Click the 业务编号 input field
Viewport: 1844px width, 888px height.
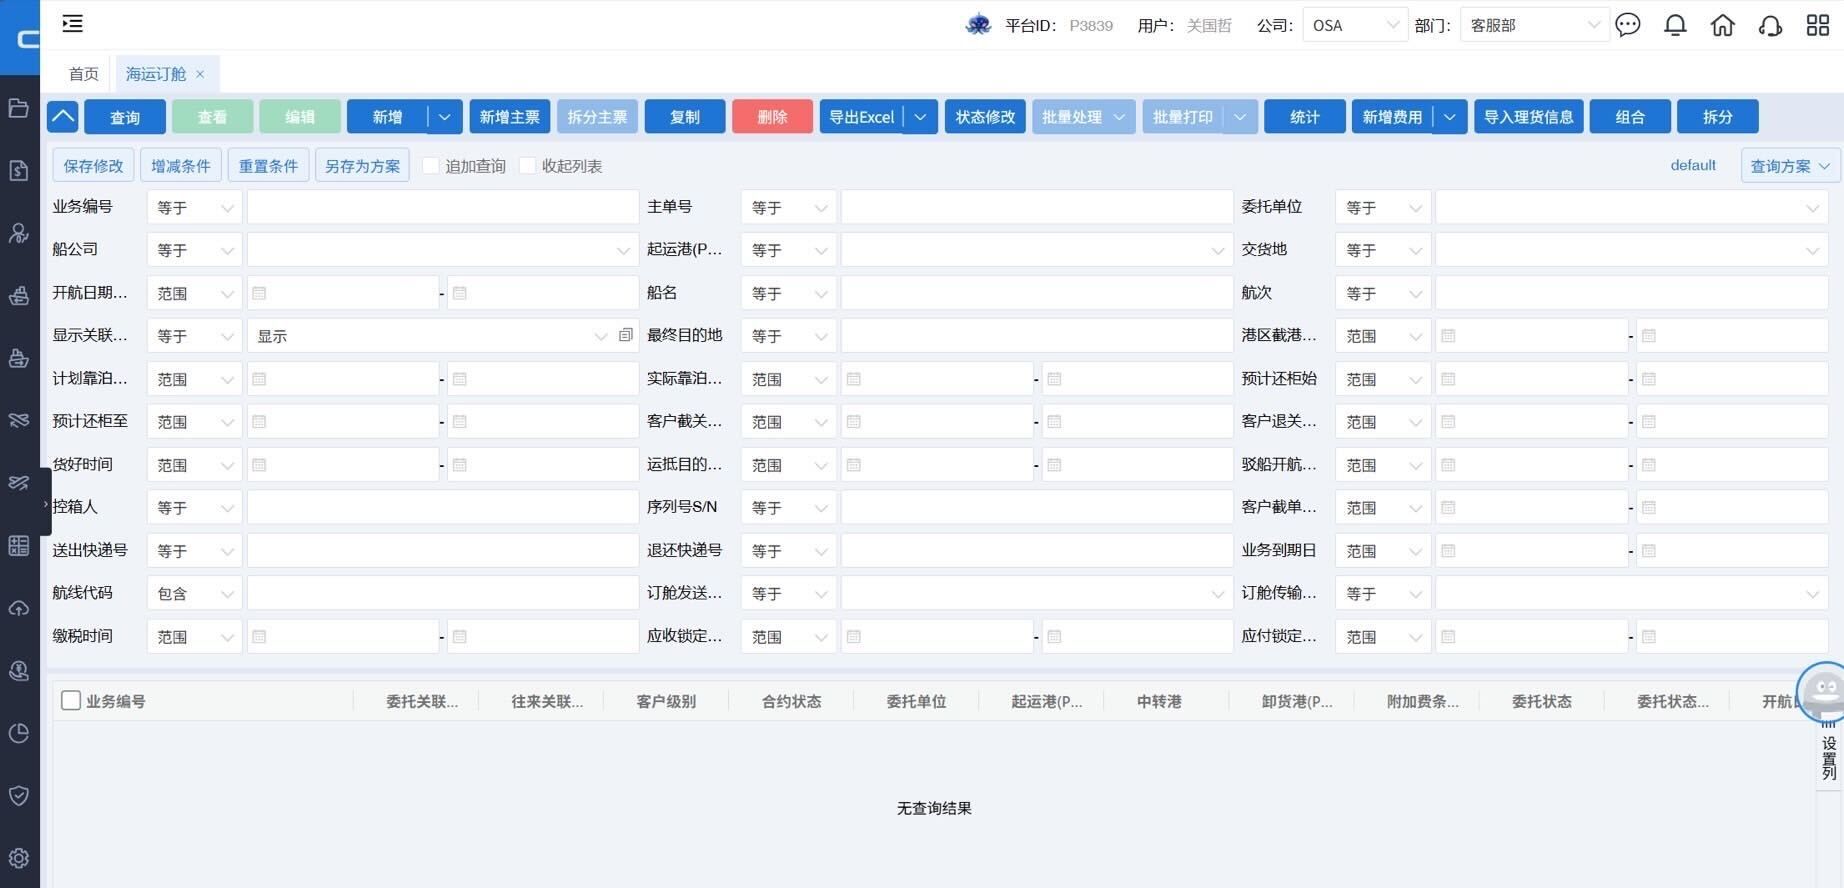tap(443, 207)
